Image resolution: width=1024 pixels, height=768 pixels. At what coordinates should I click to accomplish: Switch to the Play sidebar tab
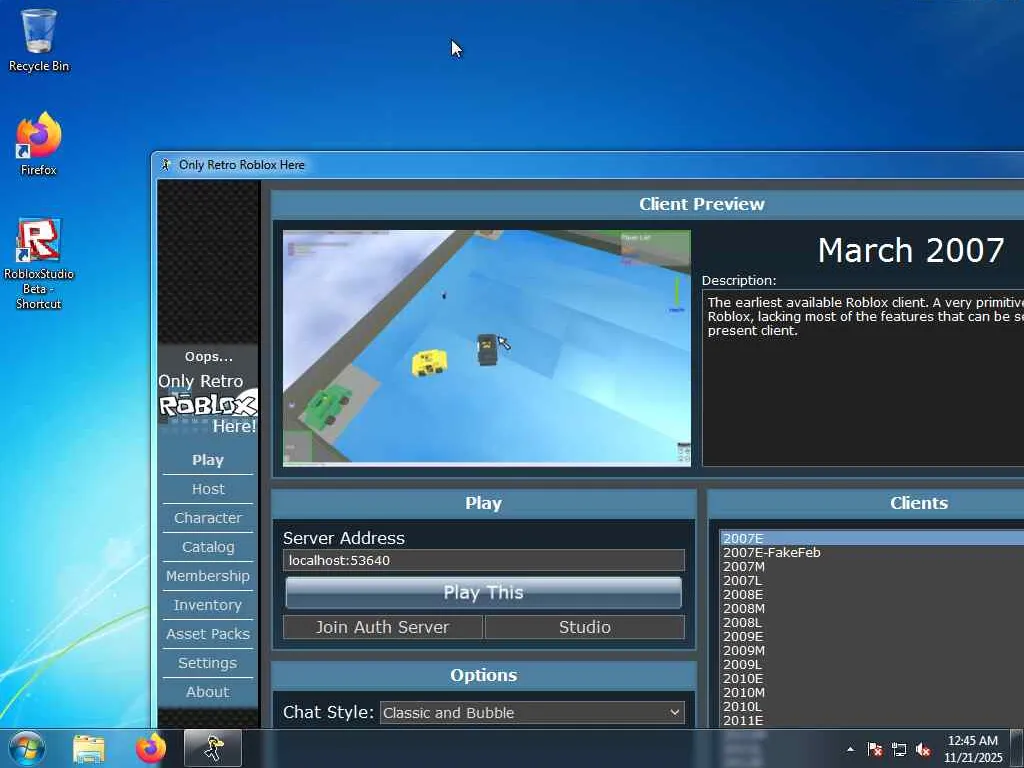pyautogui.click(x=208, y=460)
